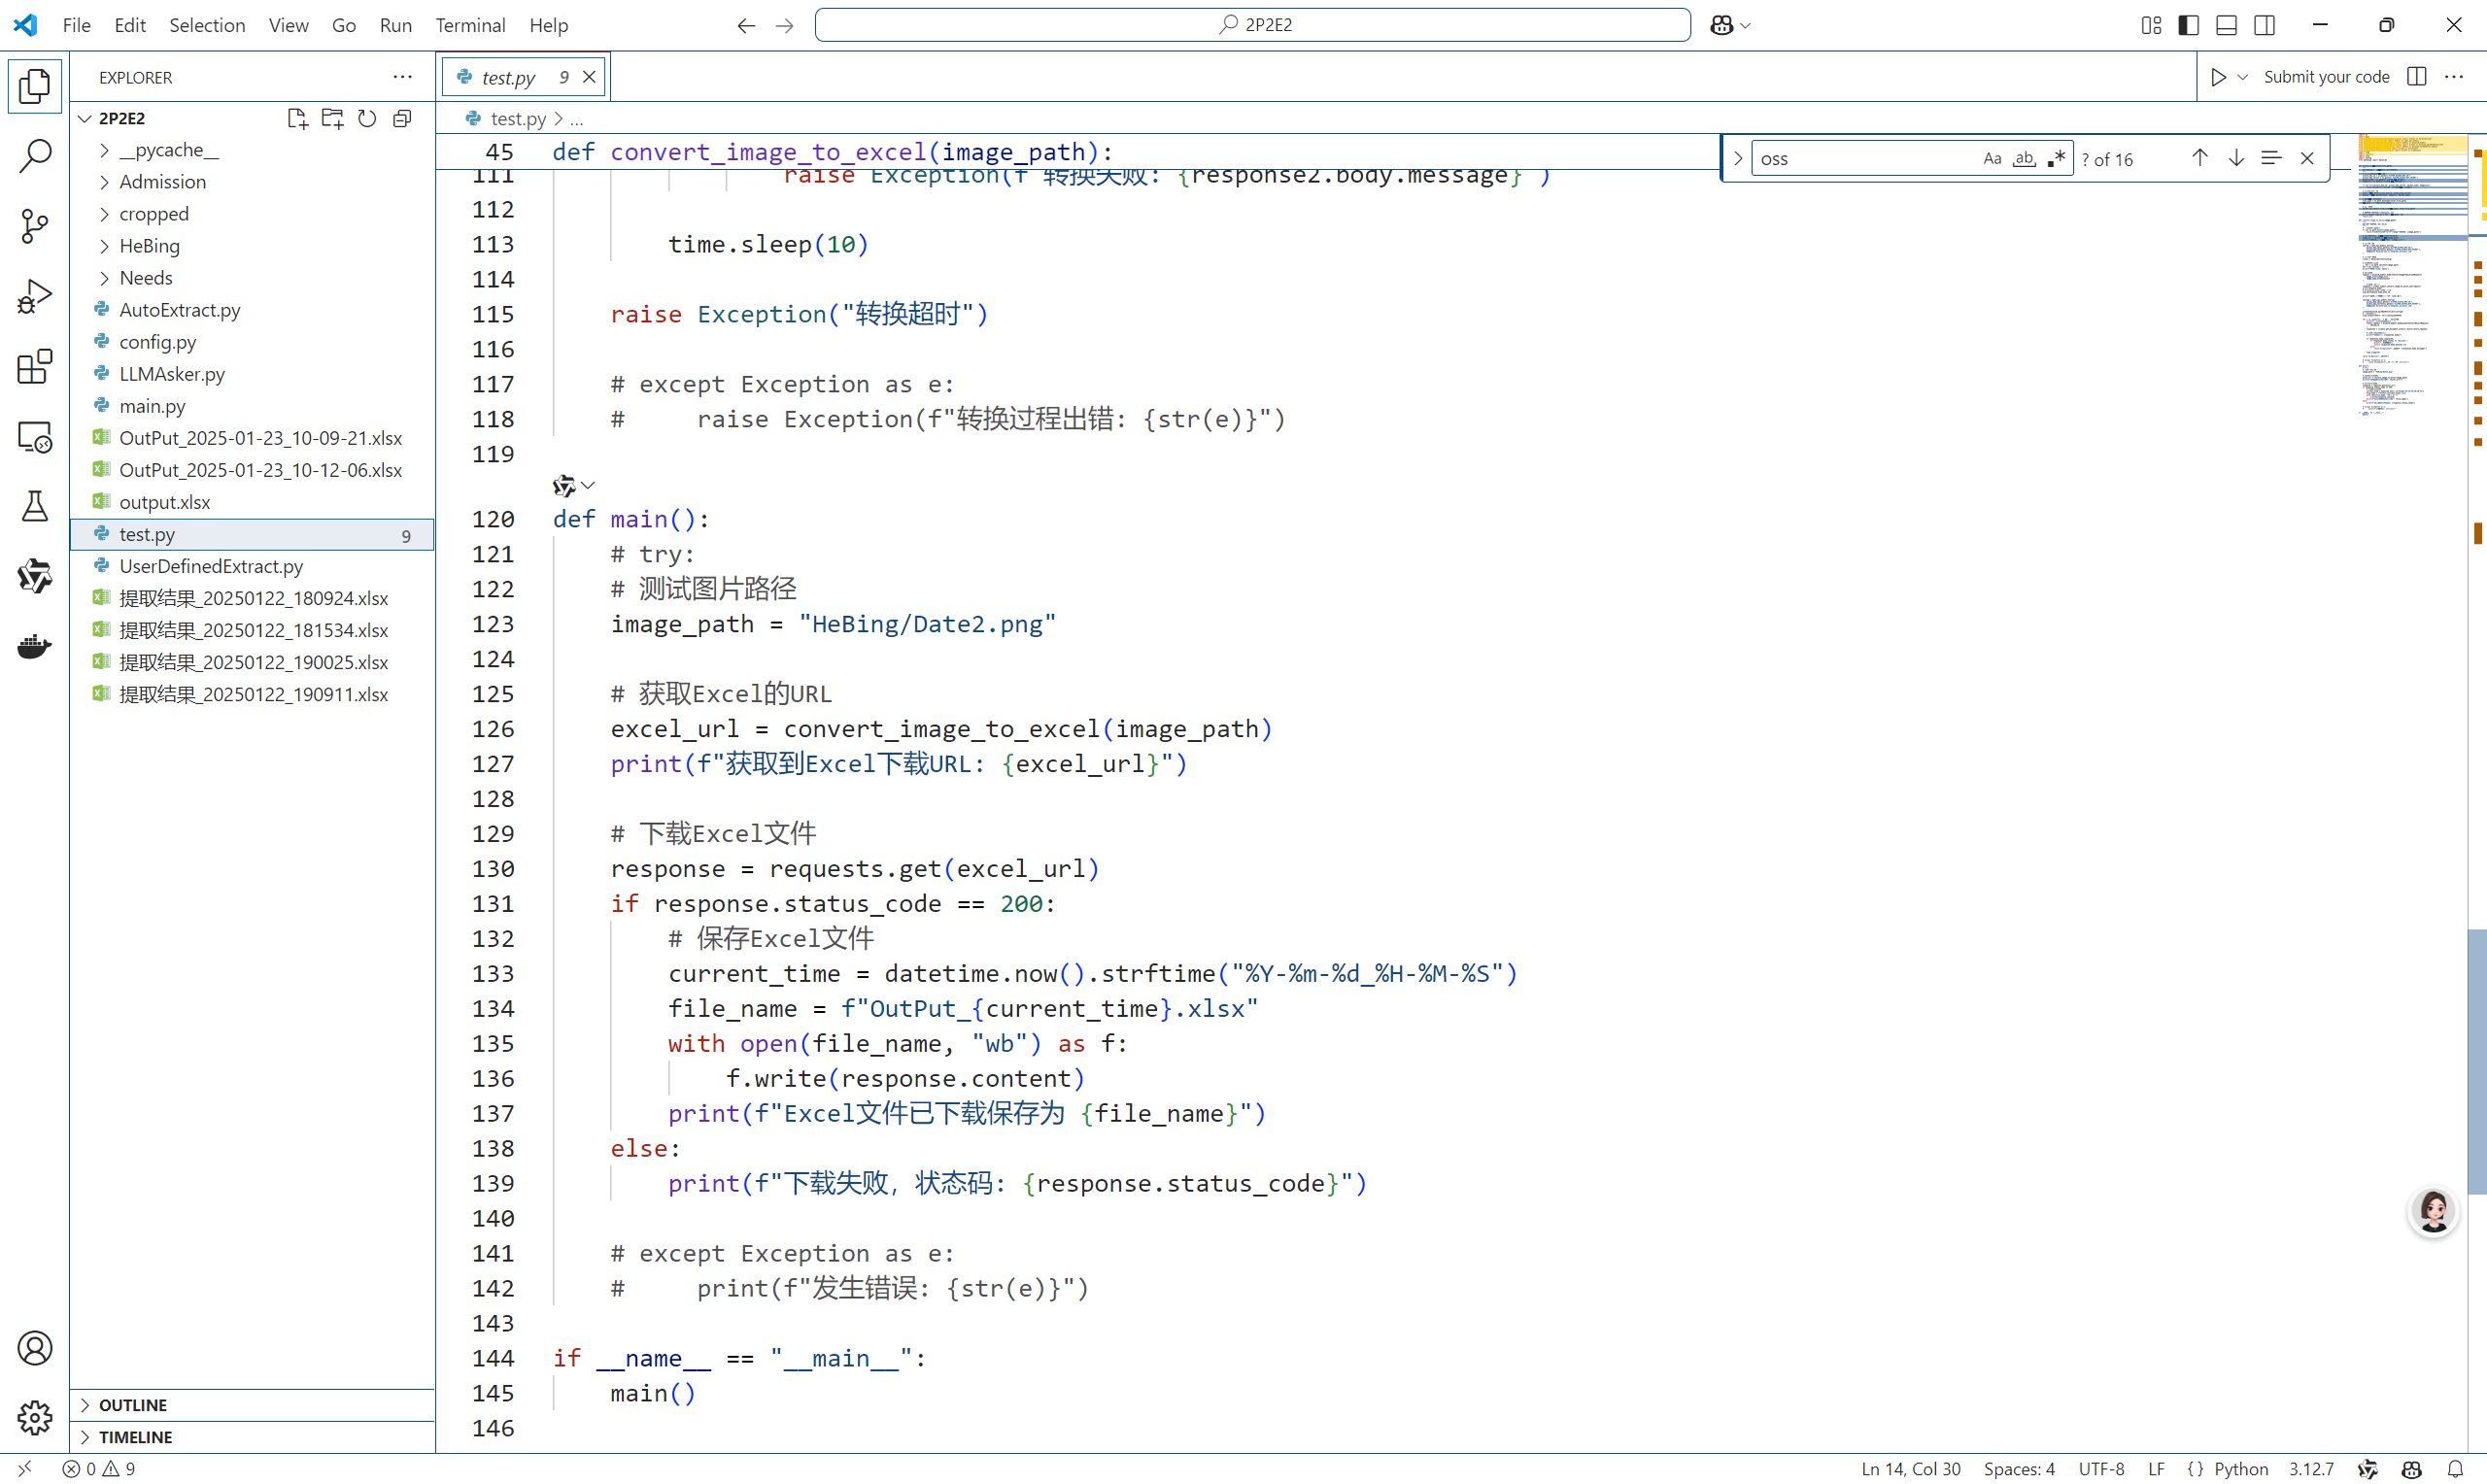Click Python language mode in status bar
The width and height of the screenshot is (2487, 1484).
(x=2240, y=1468)
